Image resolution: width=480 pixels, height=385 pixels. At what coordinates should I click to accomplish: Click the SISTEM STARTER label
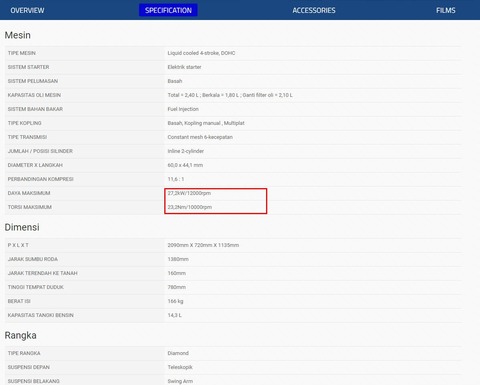(x=28, y=67)
